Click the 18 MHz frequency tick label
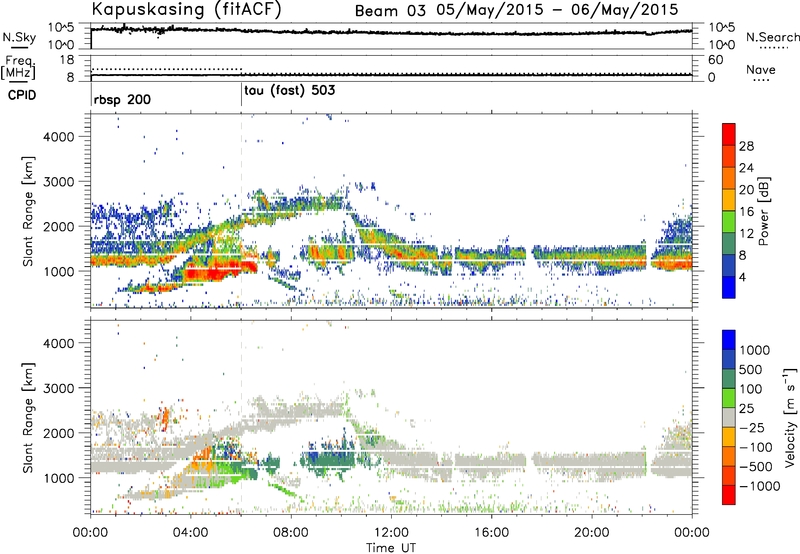800x554 pixels. (x=66, y=60)
